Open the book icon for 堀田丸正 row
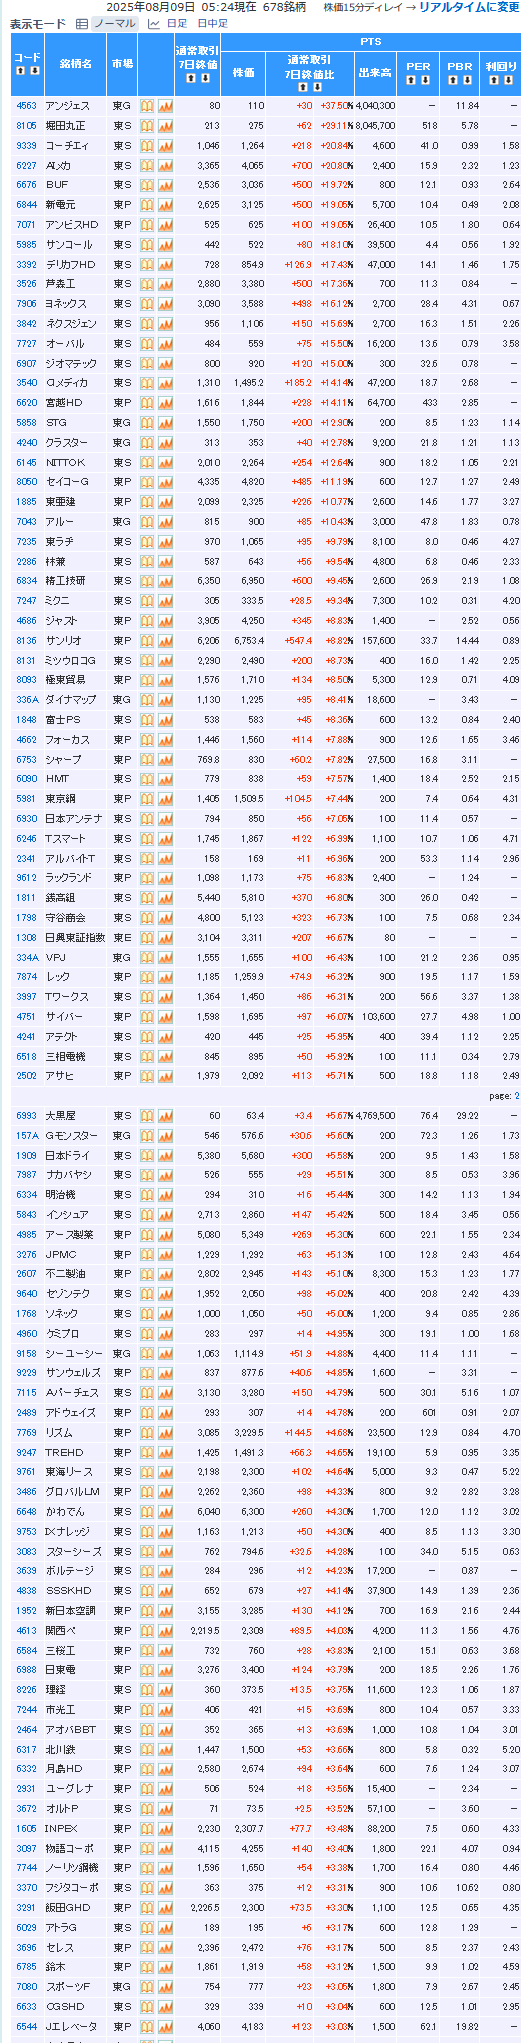The width and height of the screenshot is (532, 2043). pos(147,126)
